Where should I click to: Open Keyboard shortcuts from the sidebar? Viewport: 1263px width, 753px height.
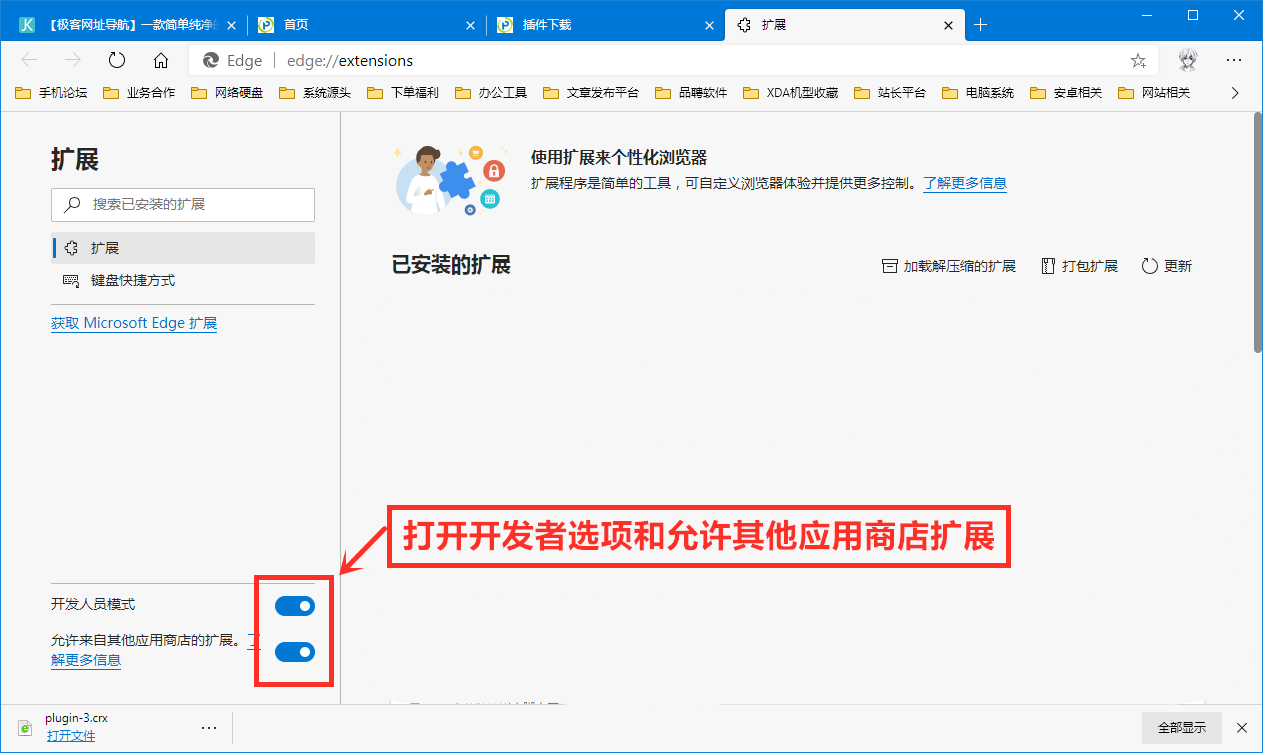(133, 281)
